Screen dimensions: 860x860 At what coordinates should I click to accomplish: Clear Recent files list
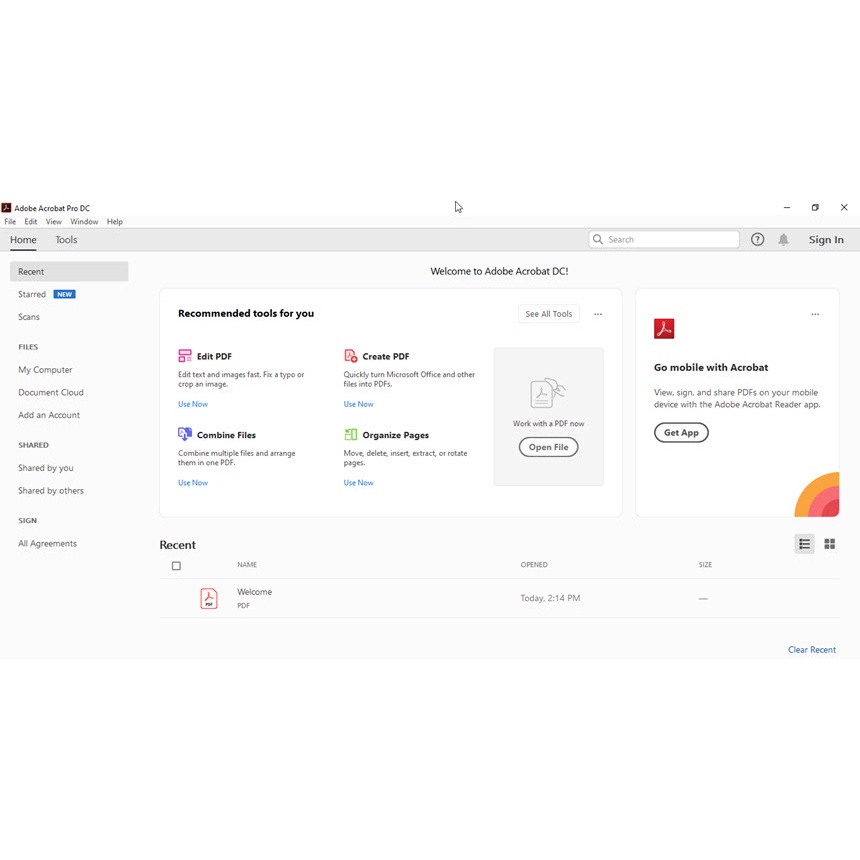pos(812,649)
